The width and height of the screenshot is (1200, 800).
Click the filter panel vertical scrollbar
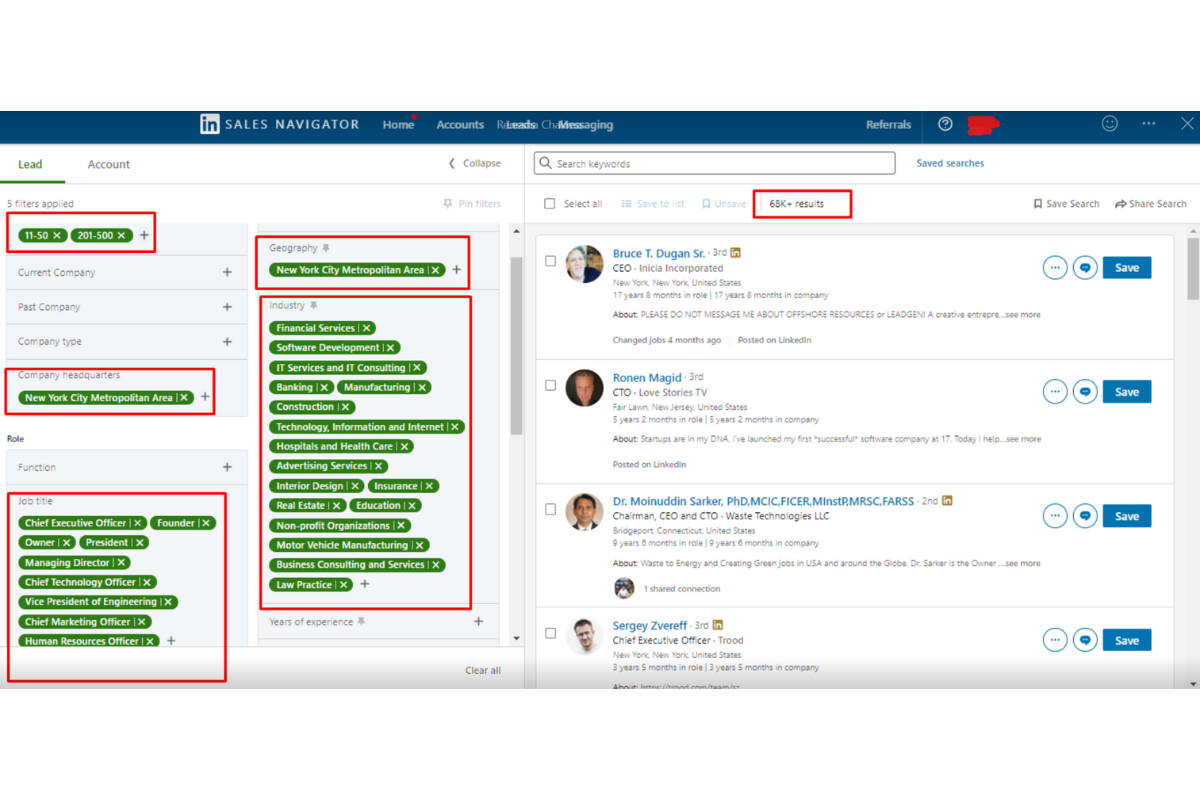[516, 346]
